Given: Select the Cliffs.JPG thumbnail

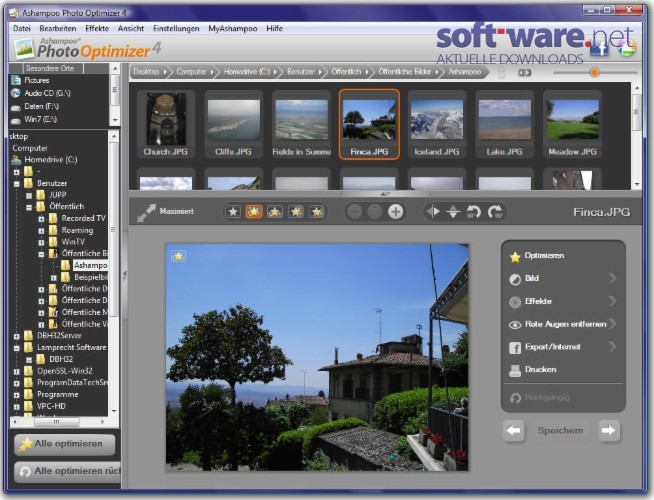Looking at the screenshot, I should (x=233, y=124).
